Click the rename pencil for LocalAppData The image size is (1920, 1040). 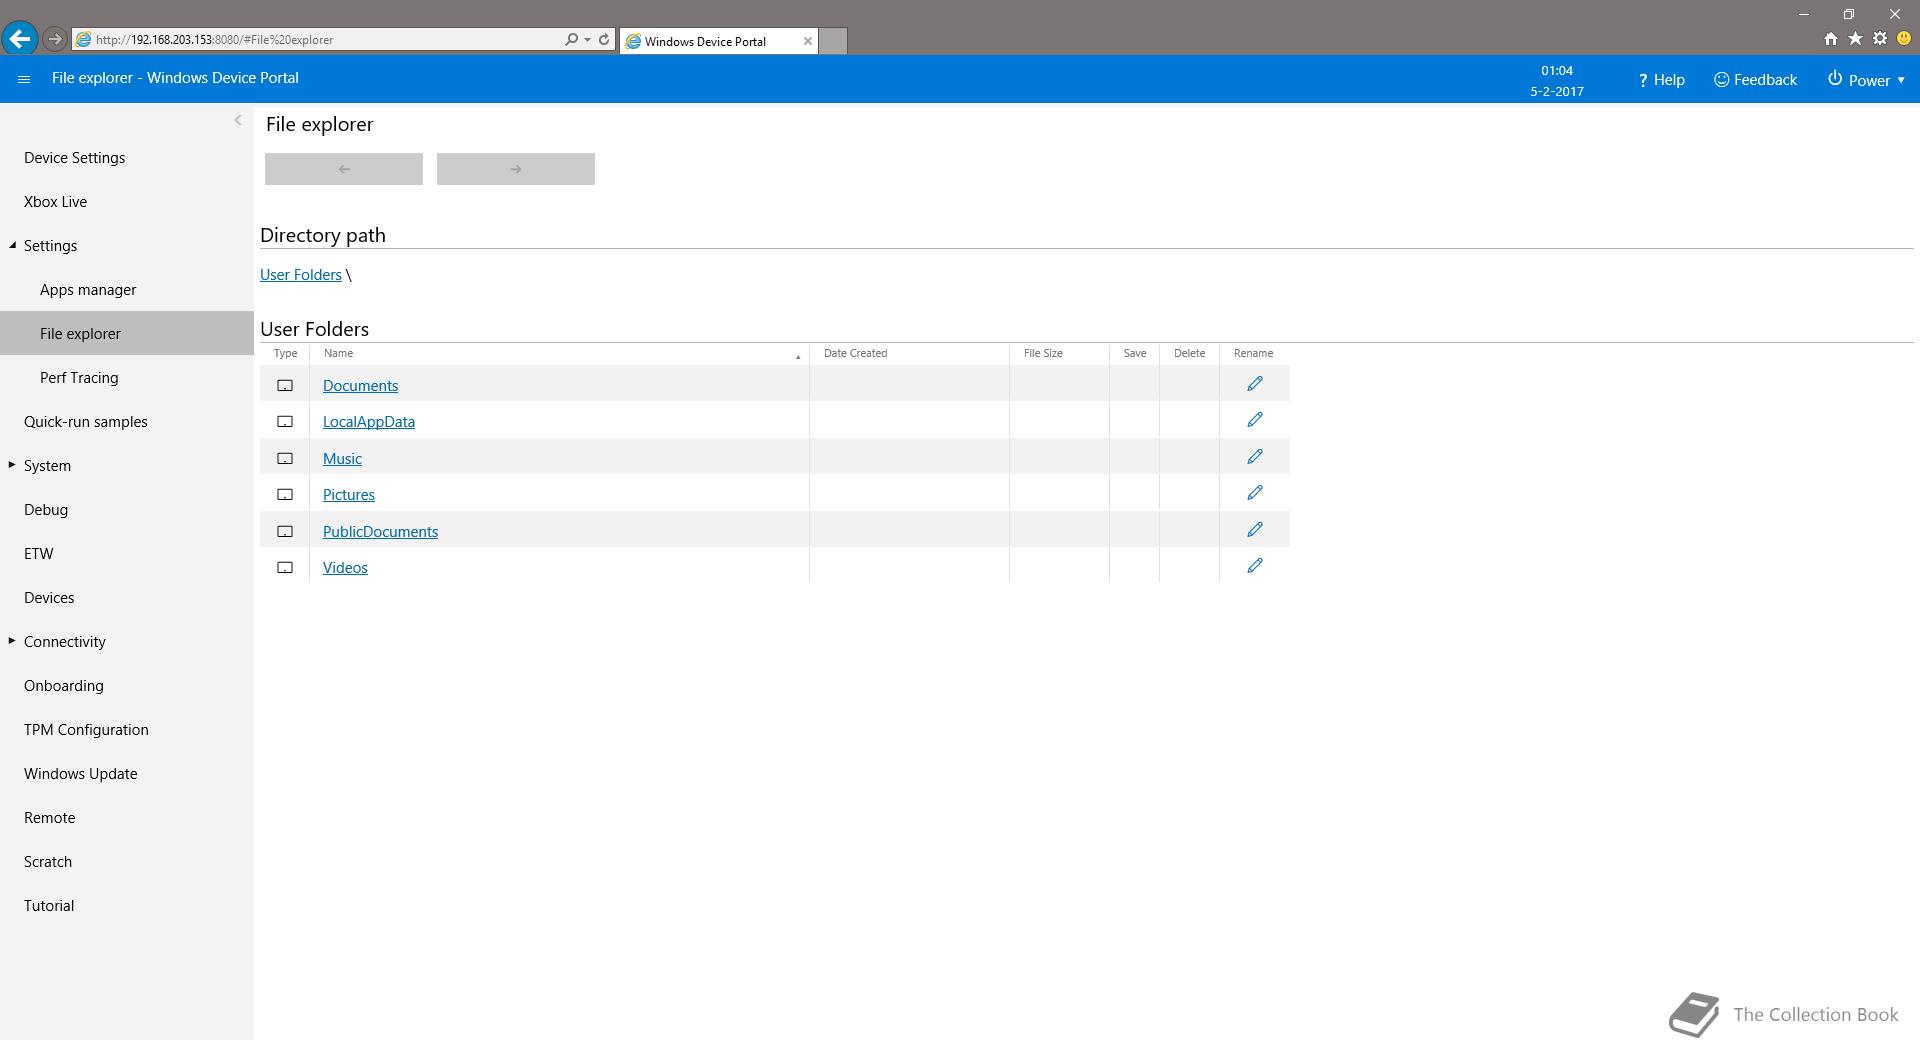pos(1255,420)
